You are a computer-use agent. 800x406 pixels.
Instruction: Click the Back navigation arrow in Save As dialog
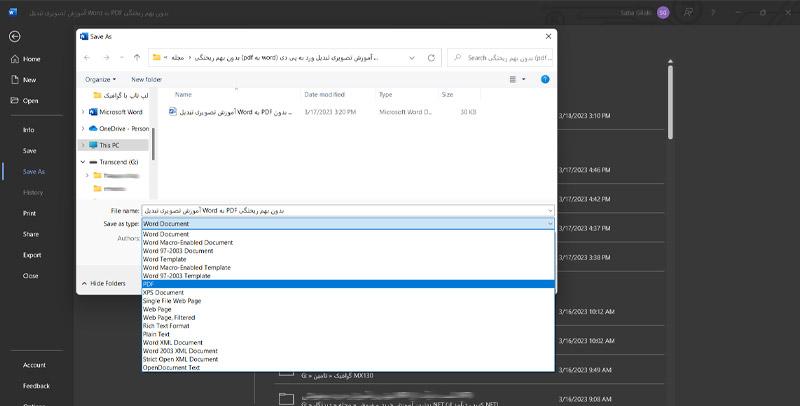tap(89, 58)
